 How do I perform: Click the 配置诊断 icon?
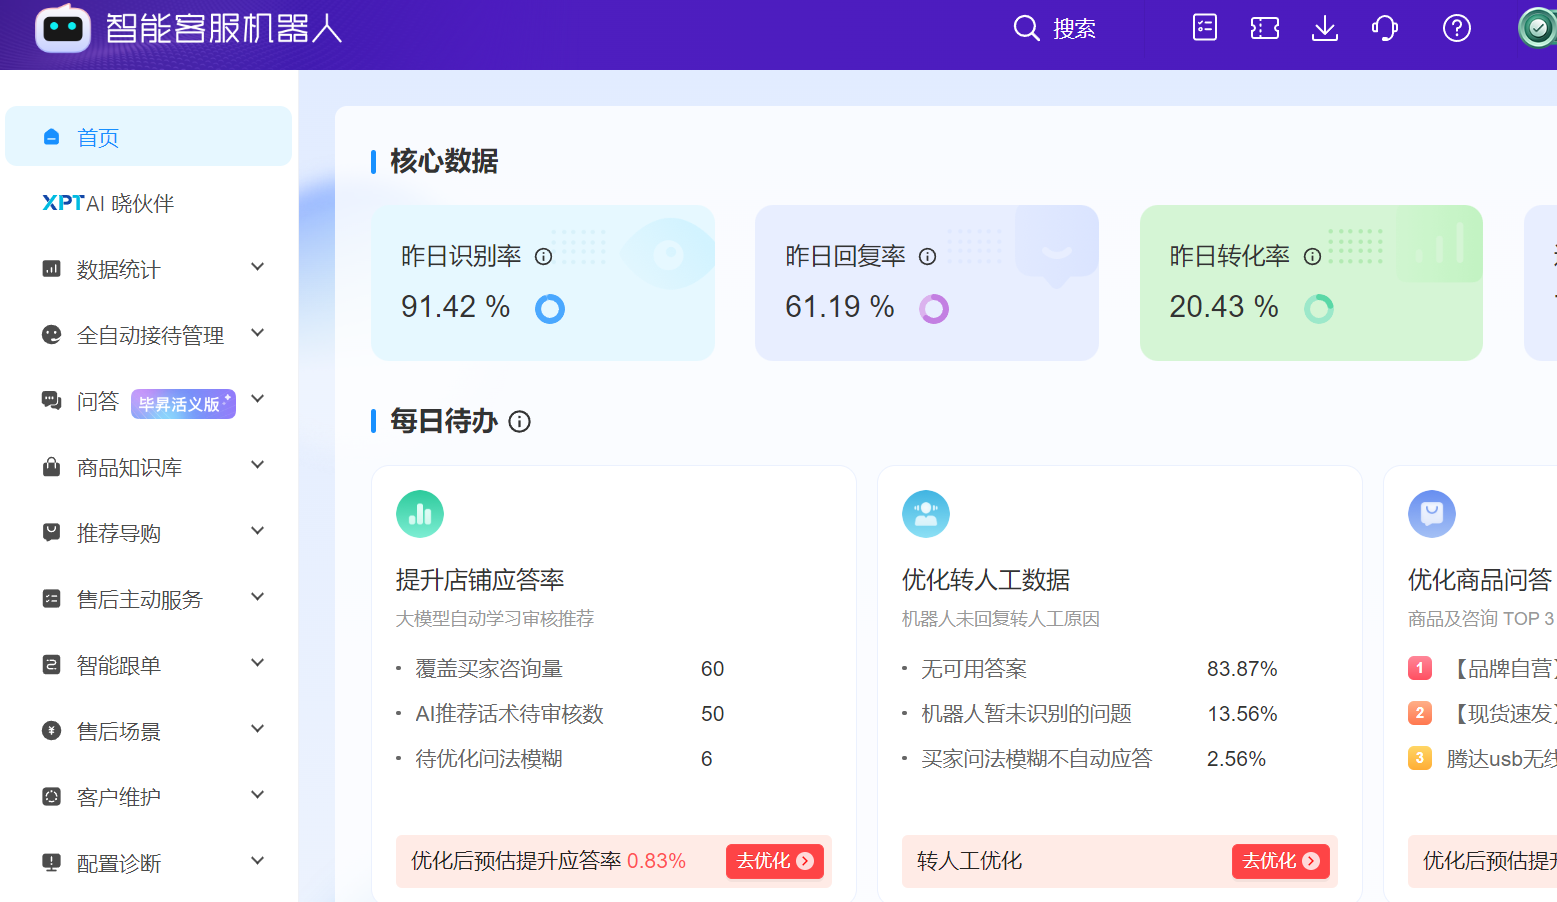[x=51, y=862]
